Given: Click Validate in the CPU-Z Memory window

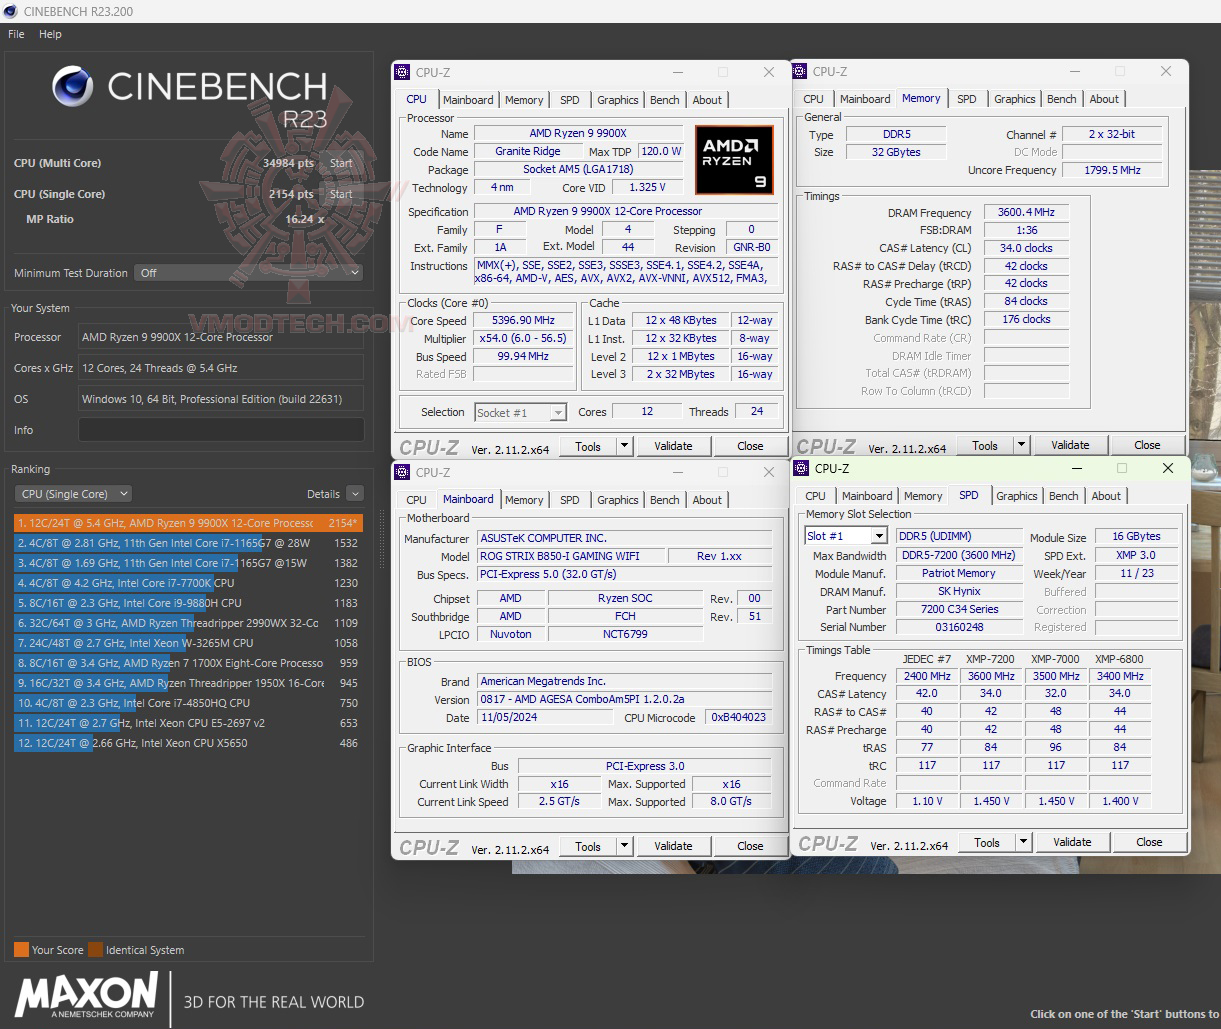Looking at the screenshot, I should point(1070,445).
